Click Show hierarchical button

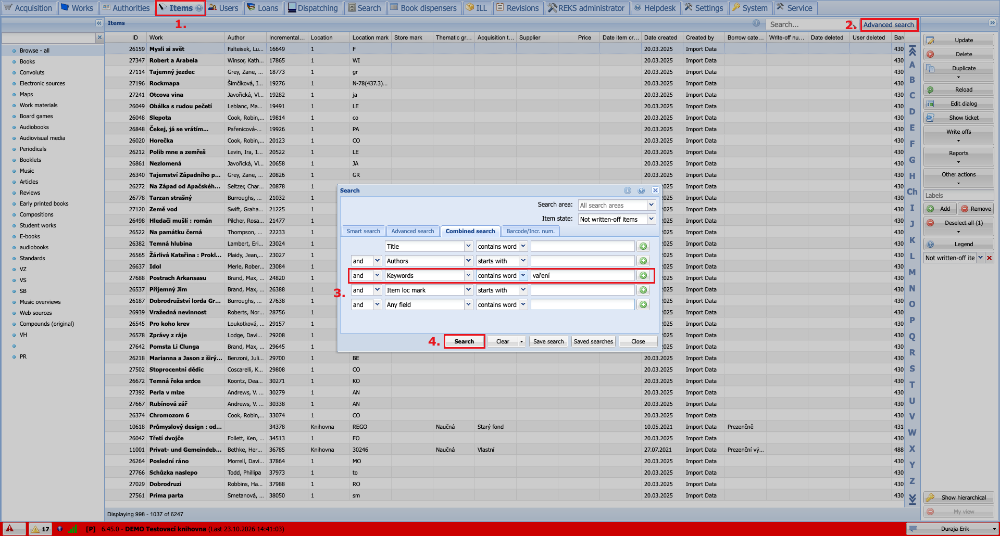click(959, 498)
